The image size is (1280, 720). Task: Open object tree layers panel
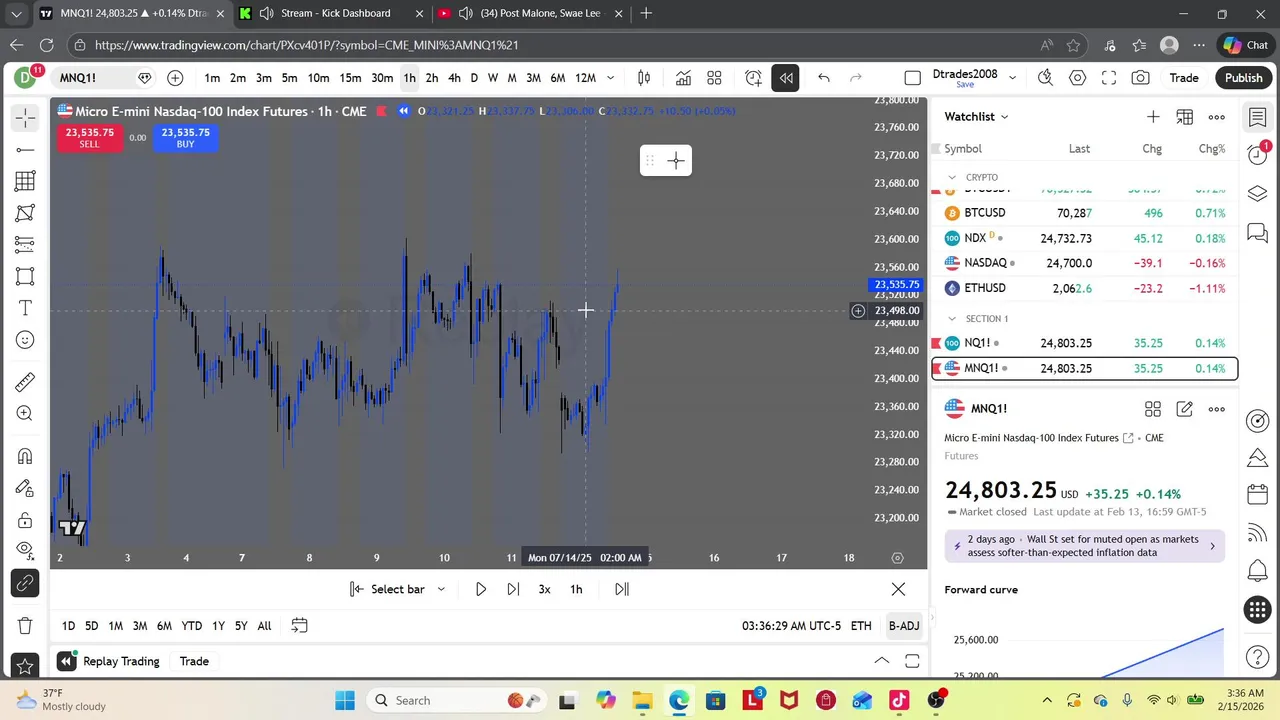pos(1258,193)
